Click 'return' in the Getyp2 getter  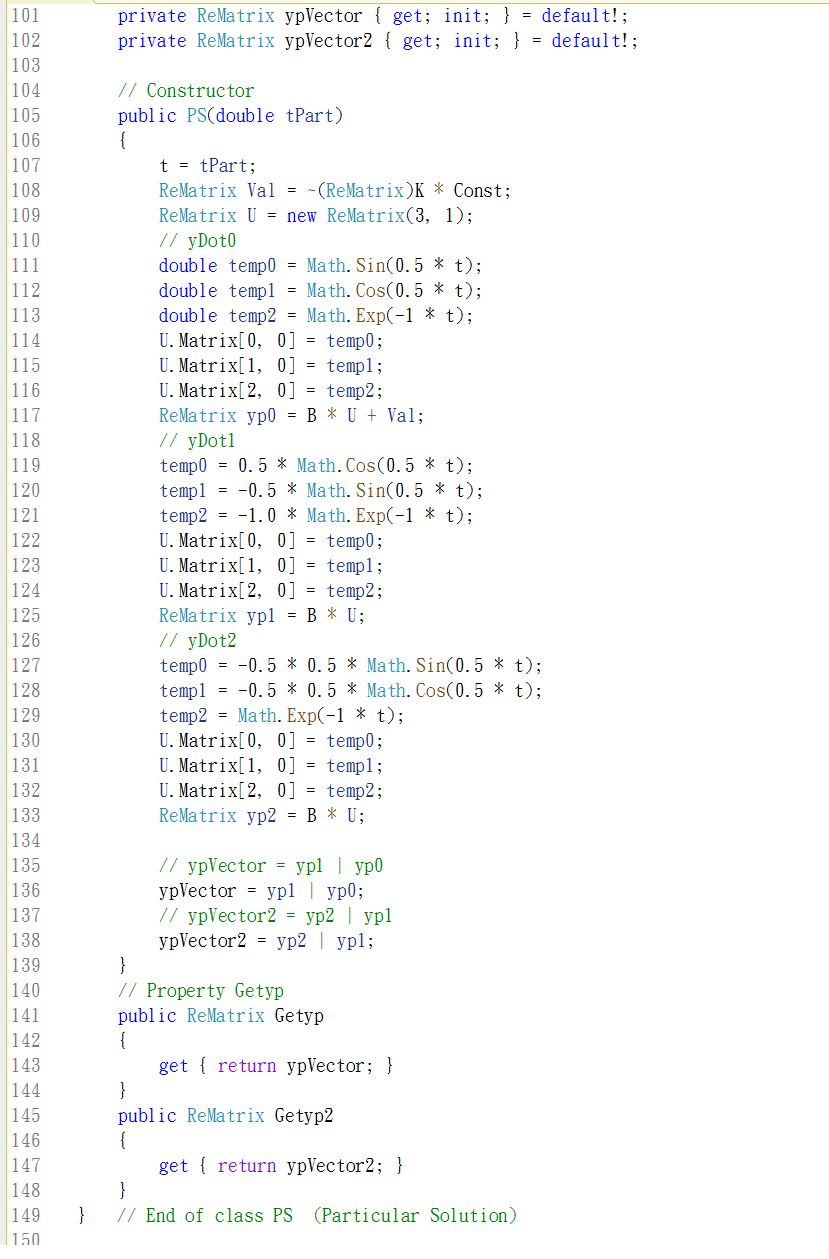(x=247, y=1166)
